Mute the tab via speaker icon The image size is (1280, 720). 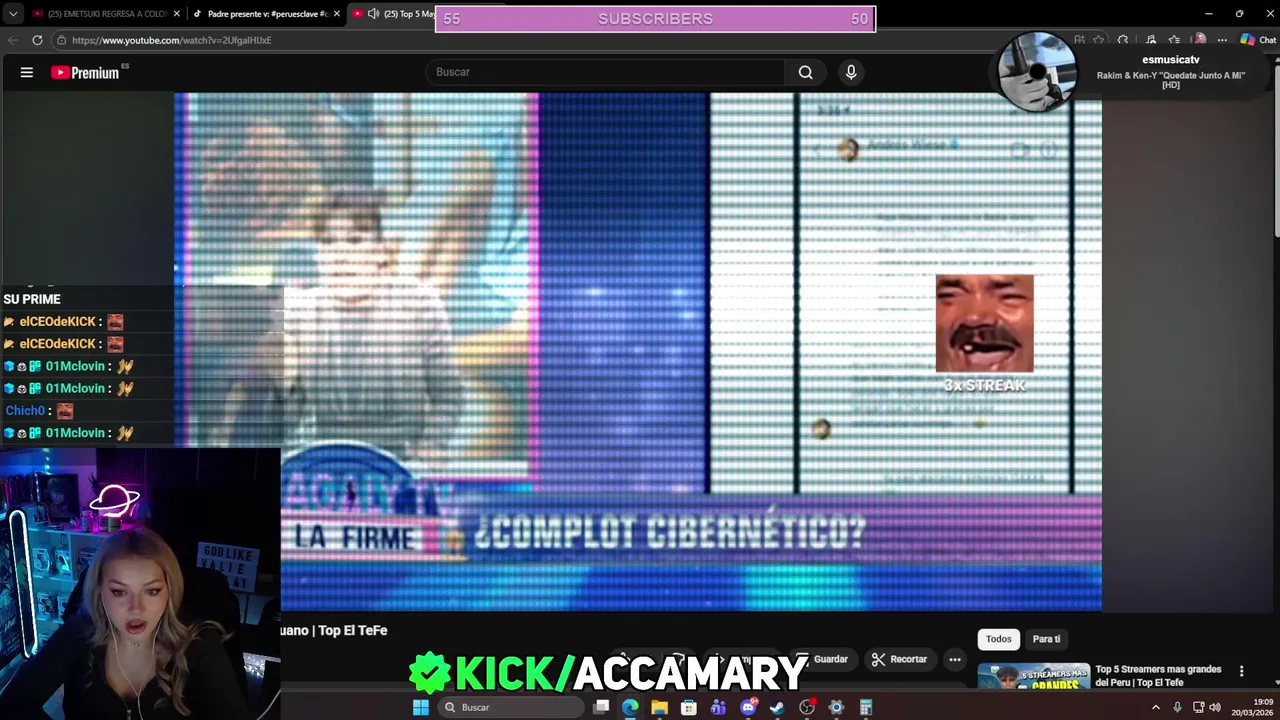coord(373,14)
